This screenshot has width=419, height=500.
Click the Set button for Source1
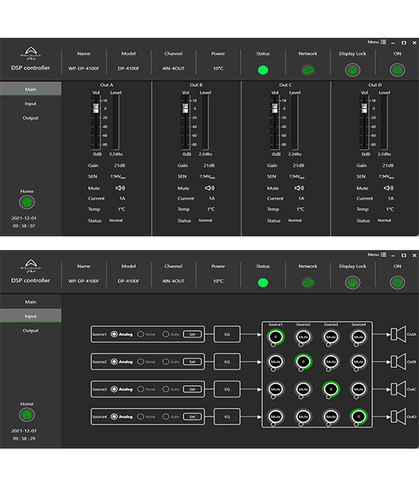click(192, 334)
